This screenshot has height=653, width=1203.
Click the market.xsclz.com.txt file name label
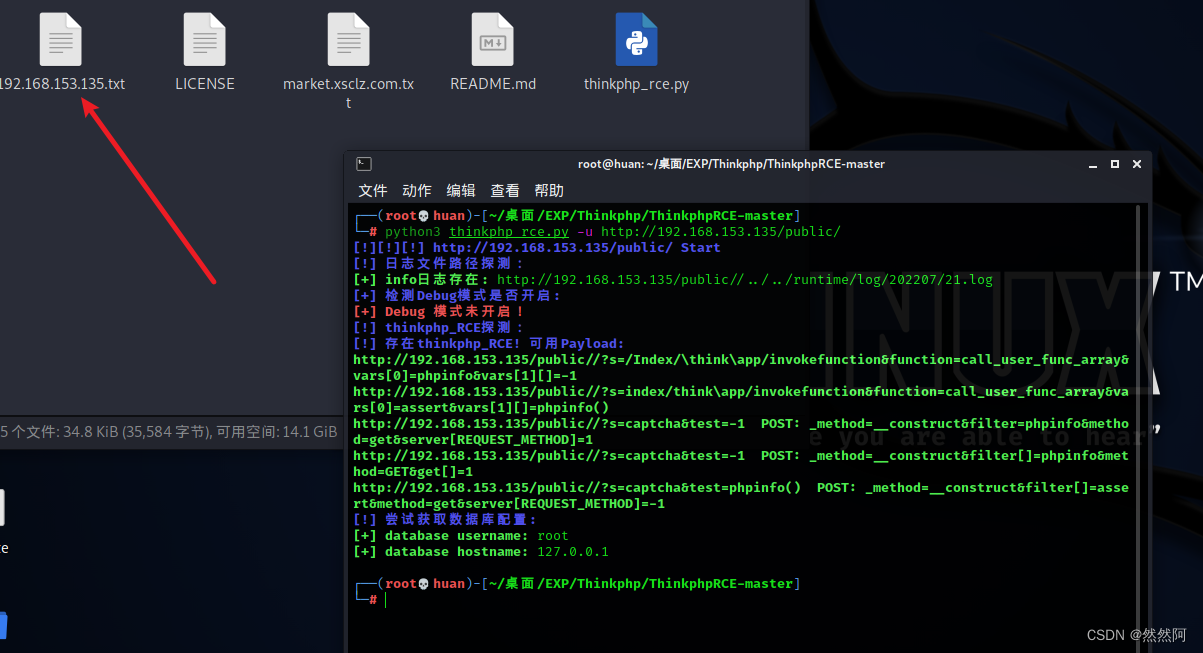(348, 93)
